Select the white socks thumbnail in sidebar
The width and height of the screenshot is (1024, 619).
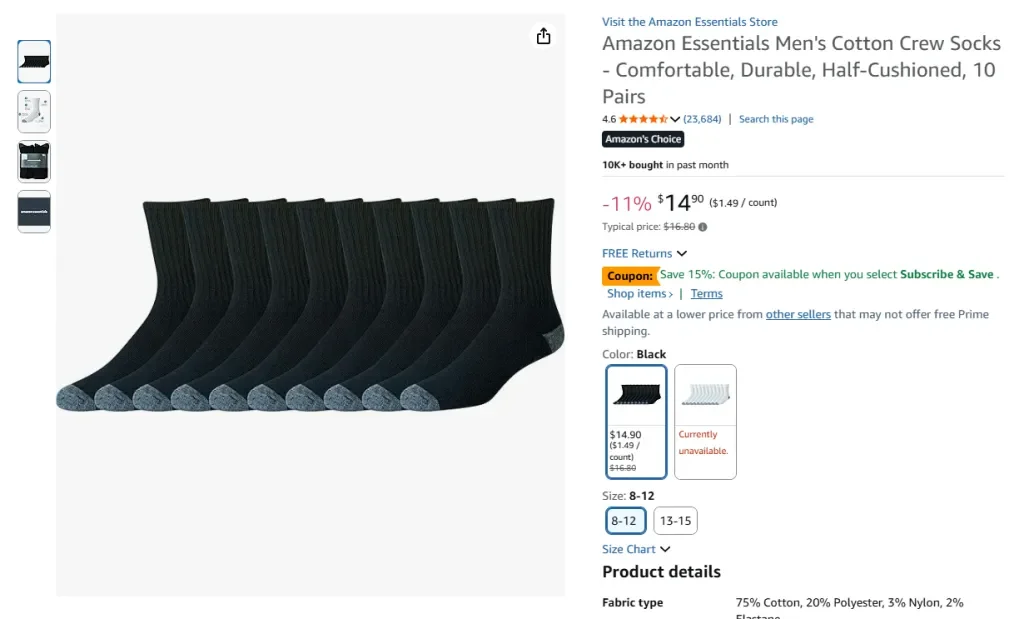33,111
